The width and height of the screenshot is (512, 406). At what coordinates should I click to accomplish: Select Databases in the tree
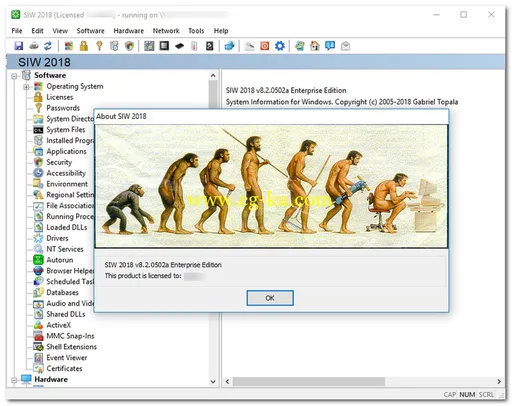[62, 292]
